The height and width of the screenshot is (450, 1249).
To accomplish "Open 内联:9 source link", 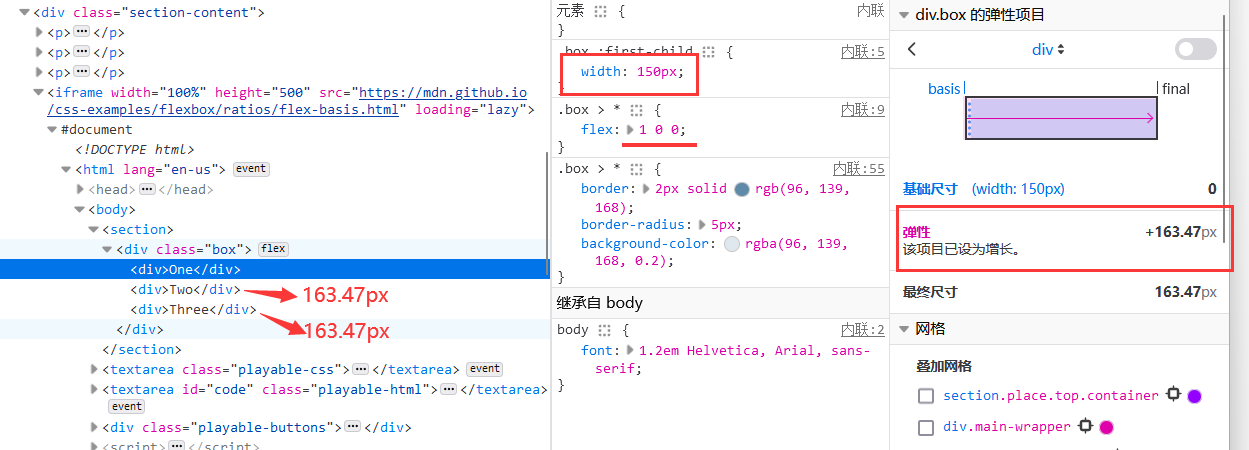I will (x=863, y=110).
